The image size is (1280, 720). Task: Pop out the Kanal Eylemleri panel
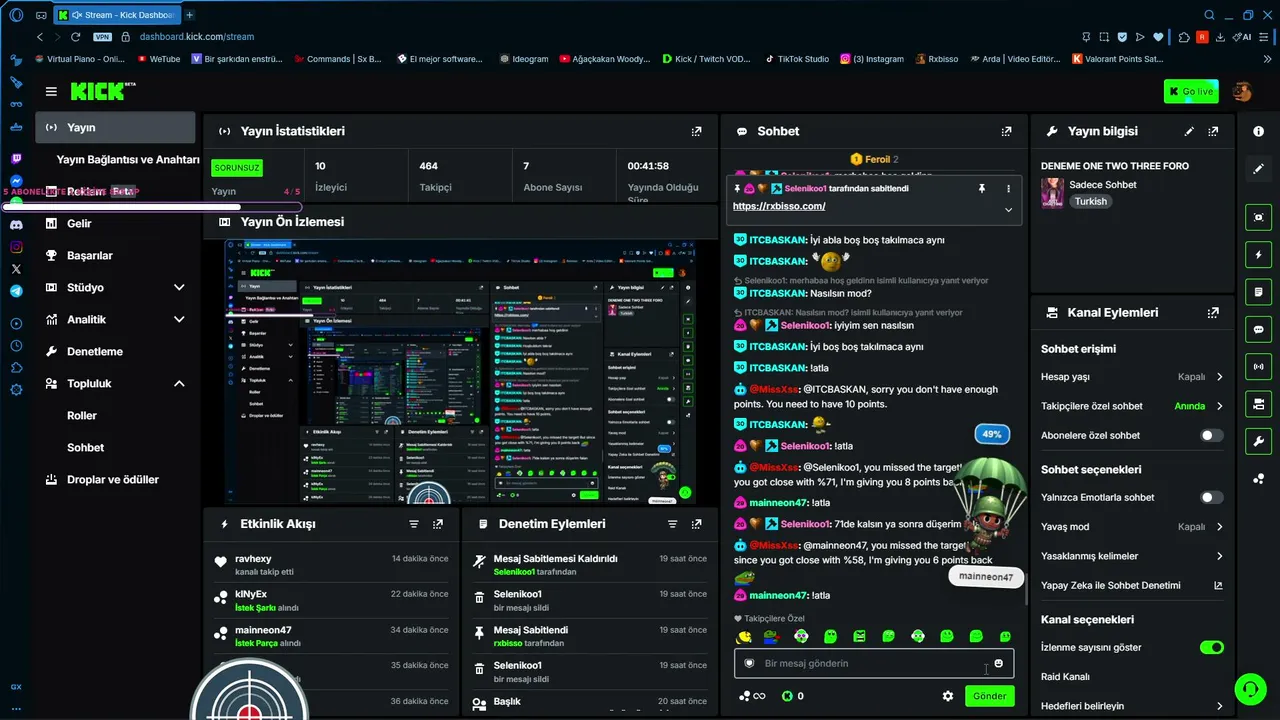[1213, 312]
